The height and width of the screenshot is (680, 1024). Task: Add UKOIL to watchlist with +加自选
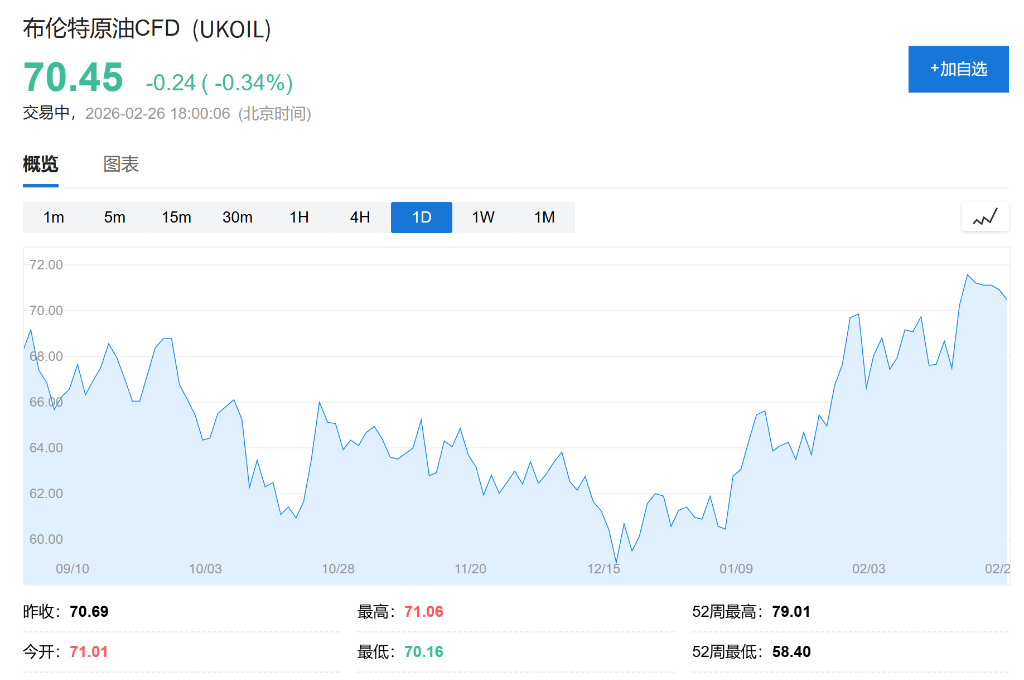tap(958, 69)
